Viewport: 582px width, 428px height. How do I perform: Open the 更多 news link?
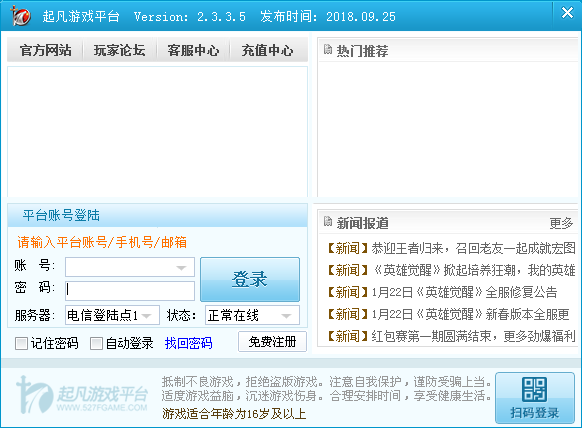(x=561, y=223)
